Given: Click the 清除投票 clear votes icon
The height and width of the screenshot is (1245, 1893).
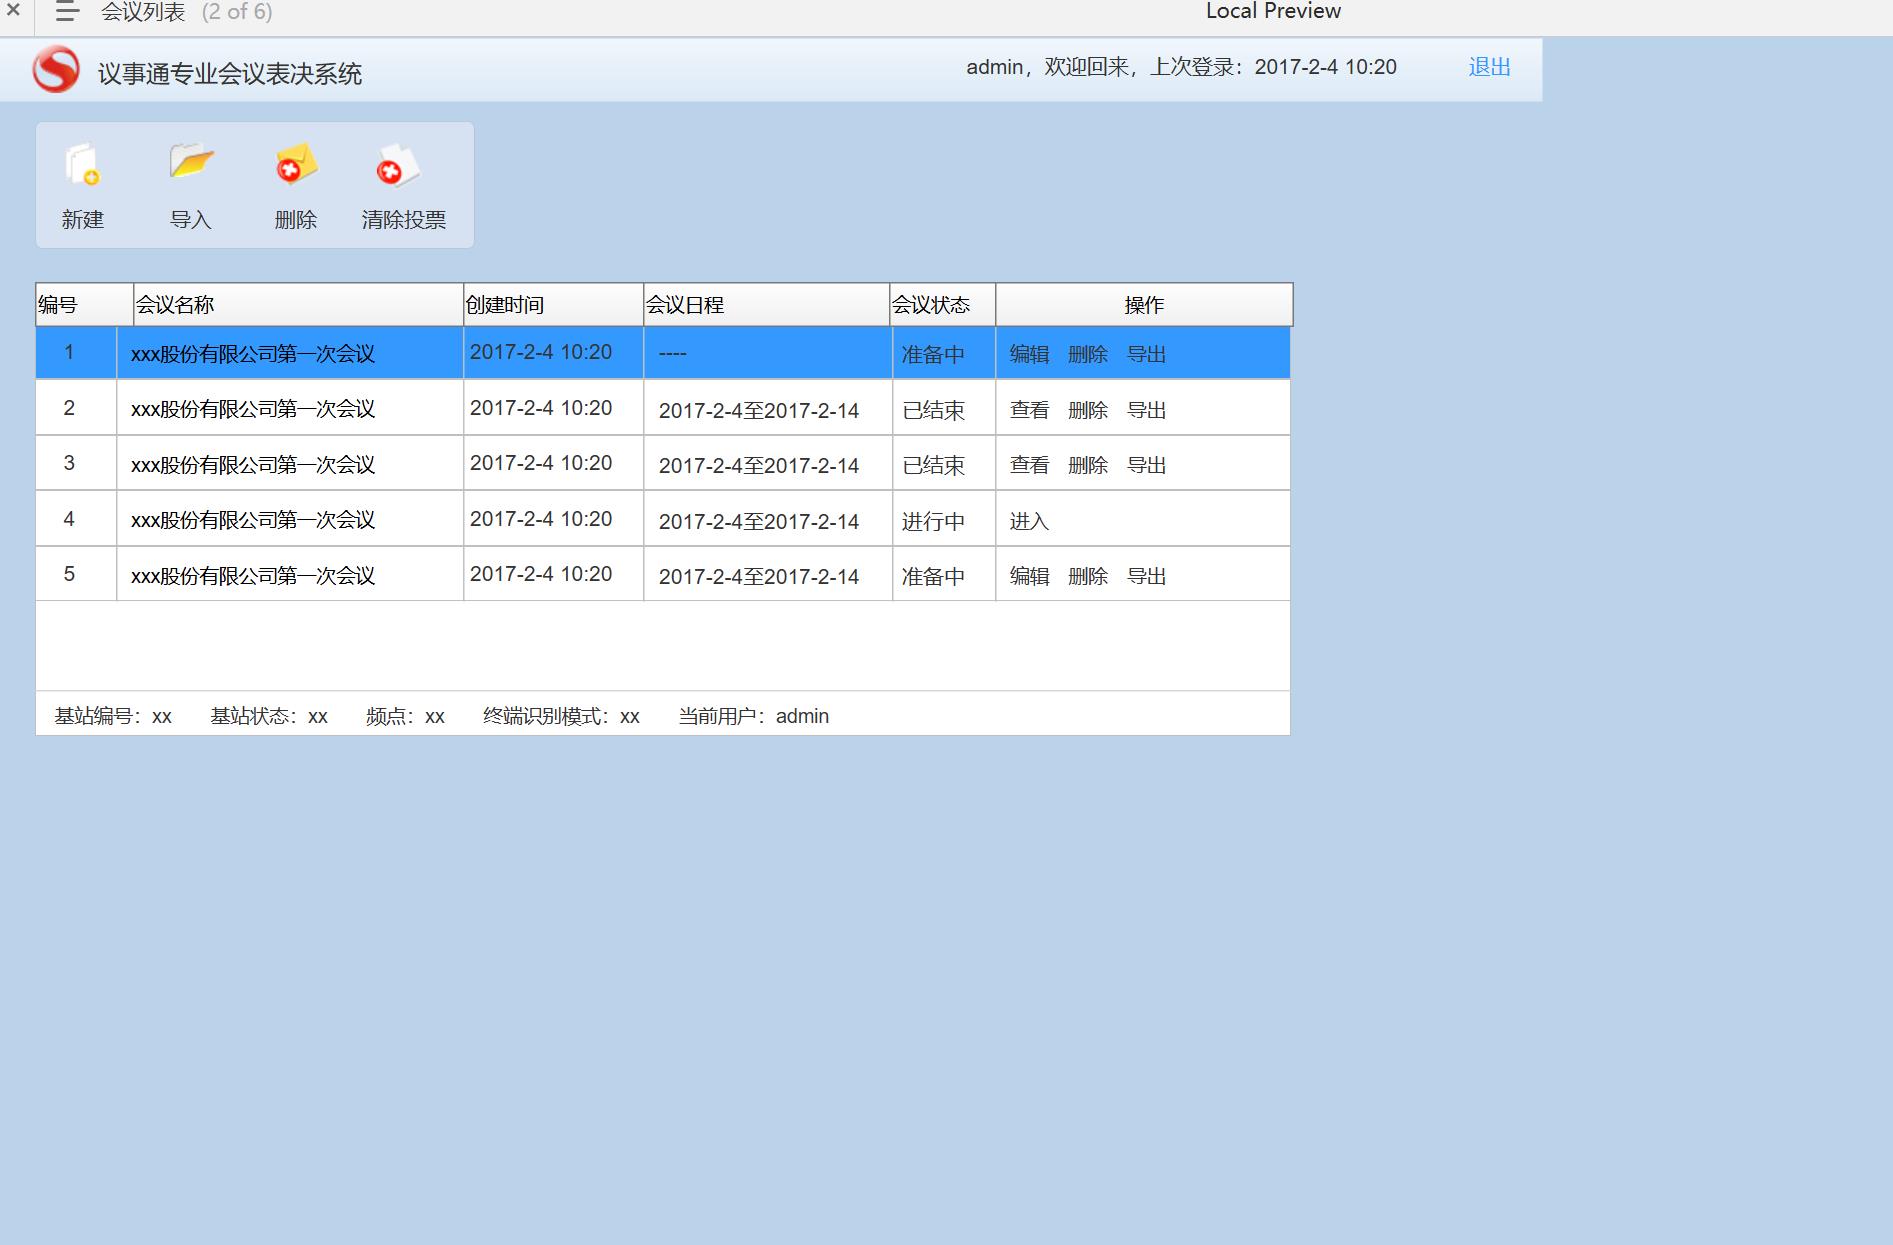Looking at the screenshot, I should pyautogui.click(x=398, y=166).
